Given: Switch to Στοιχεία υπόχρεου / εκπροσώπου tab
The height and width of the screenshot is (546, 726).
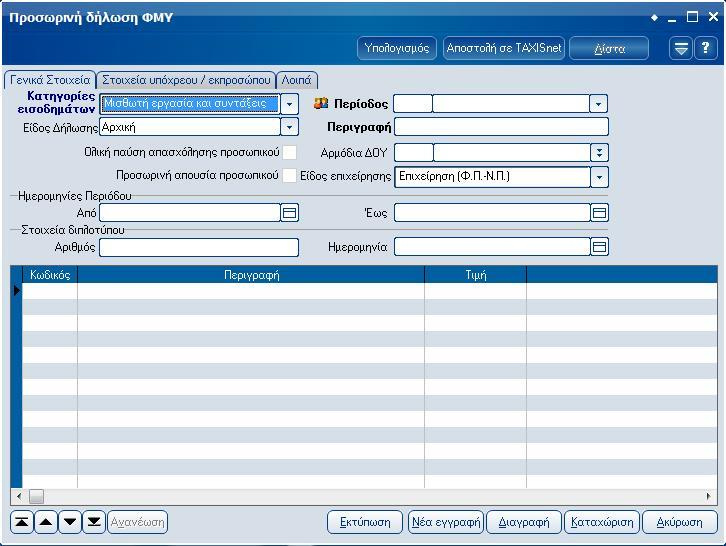Looking at the screenshot, I should [x=186, y=80].
